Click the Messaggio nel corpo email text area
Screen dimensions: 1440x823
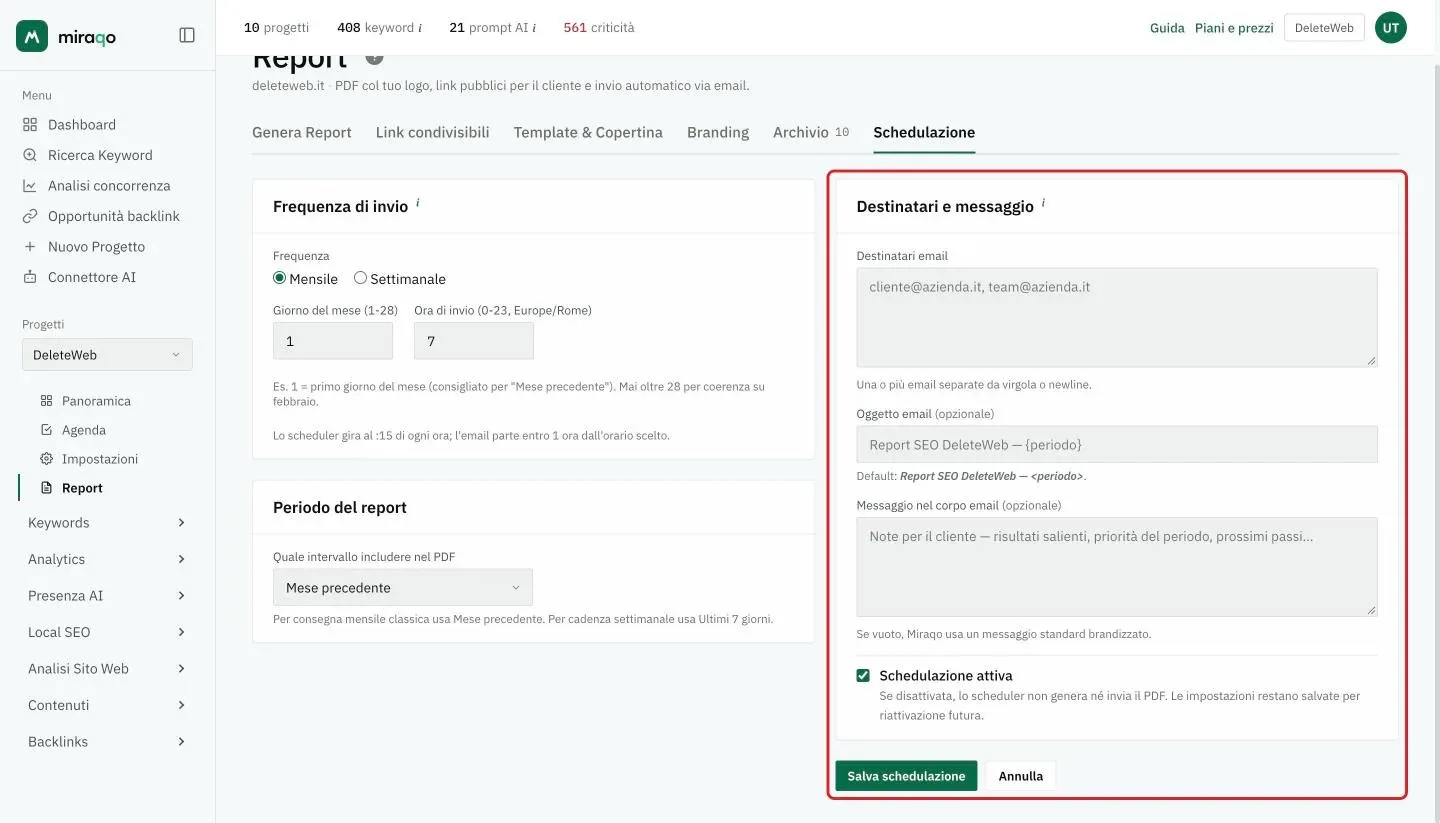click(1117, 567)
